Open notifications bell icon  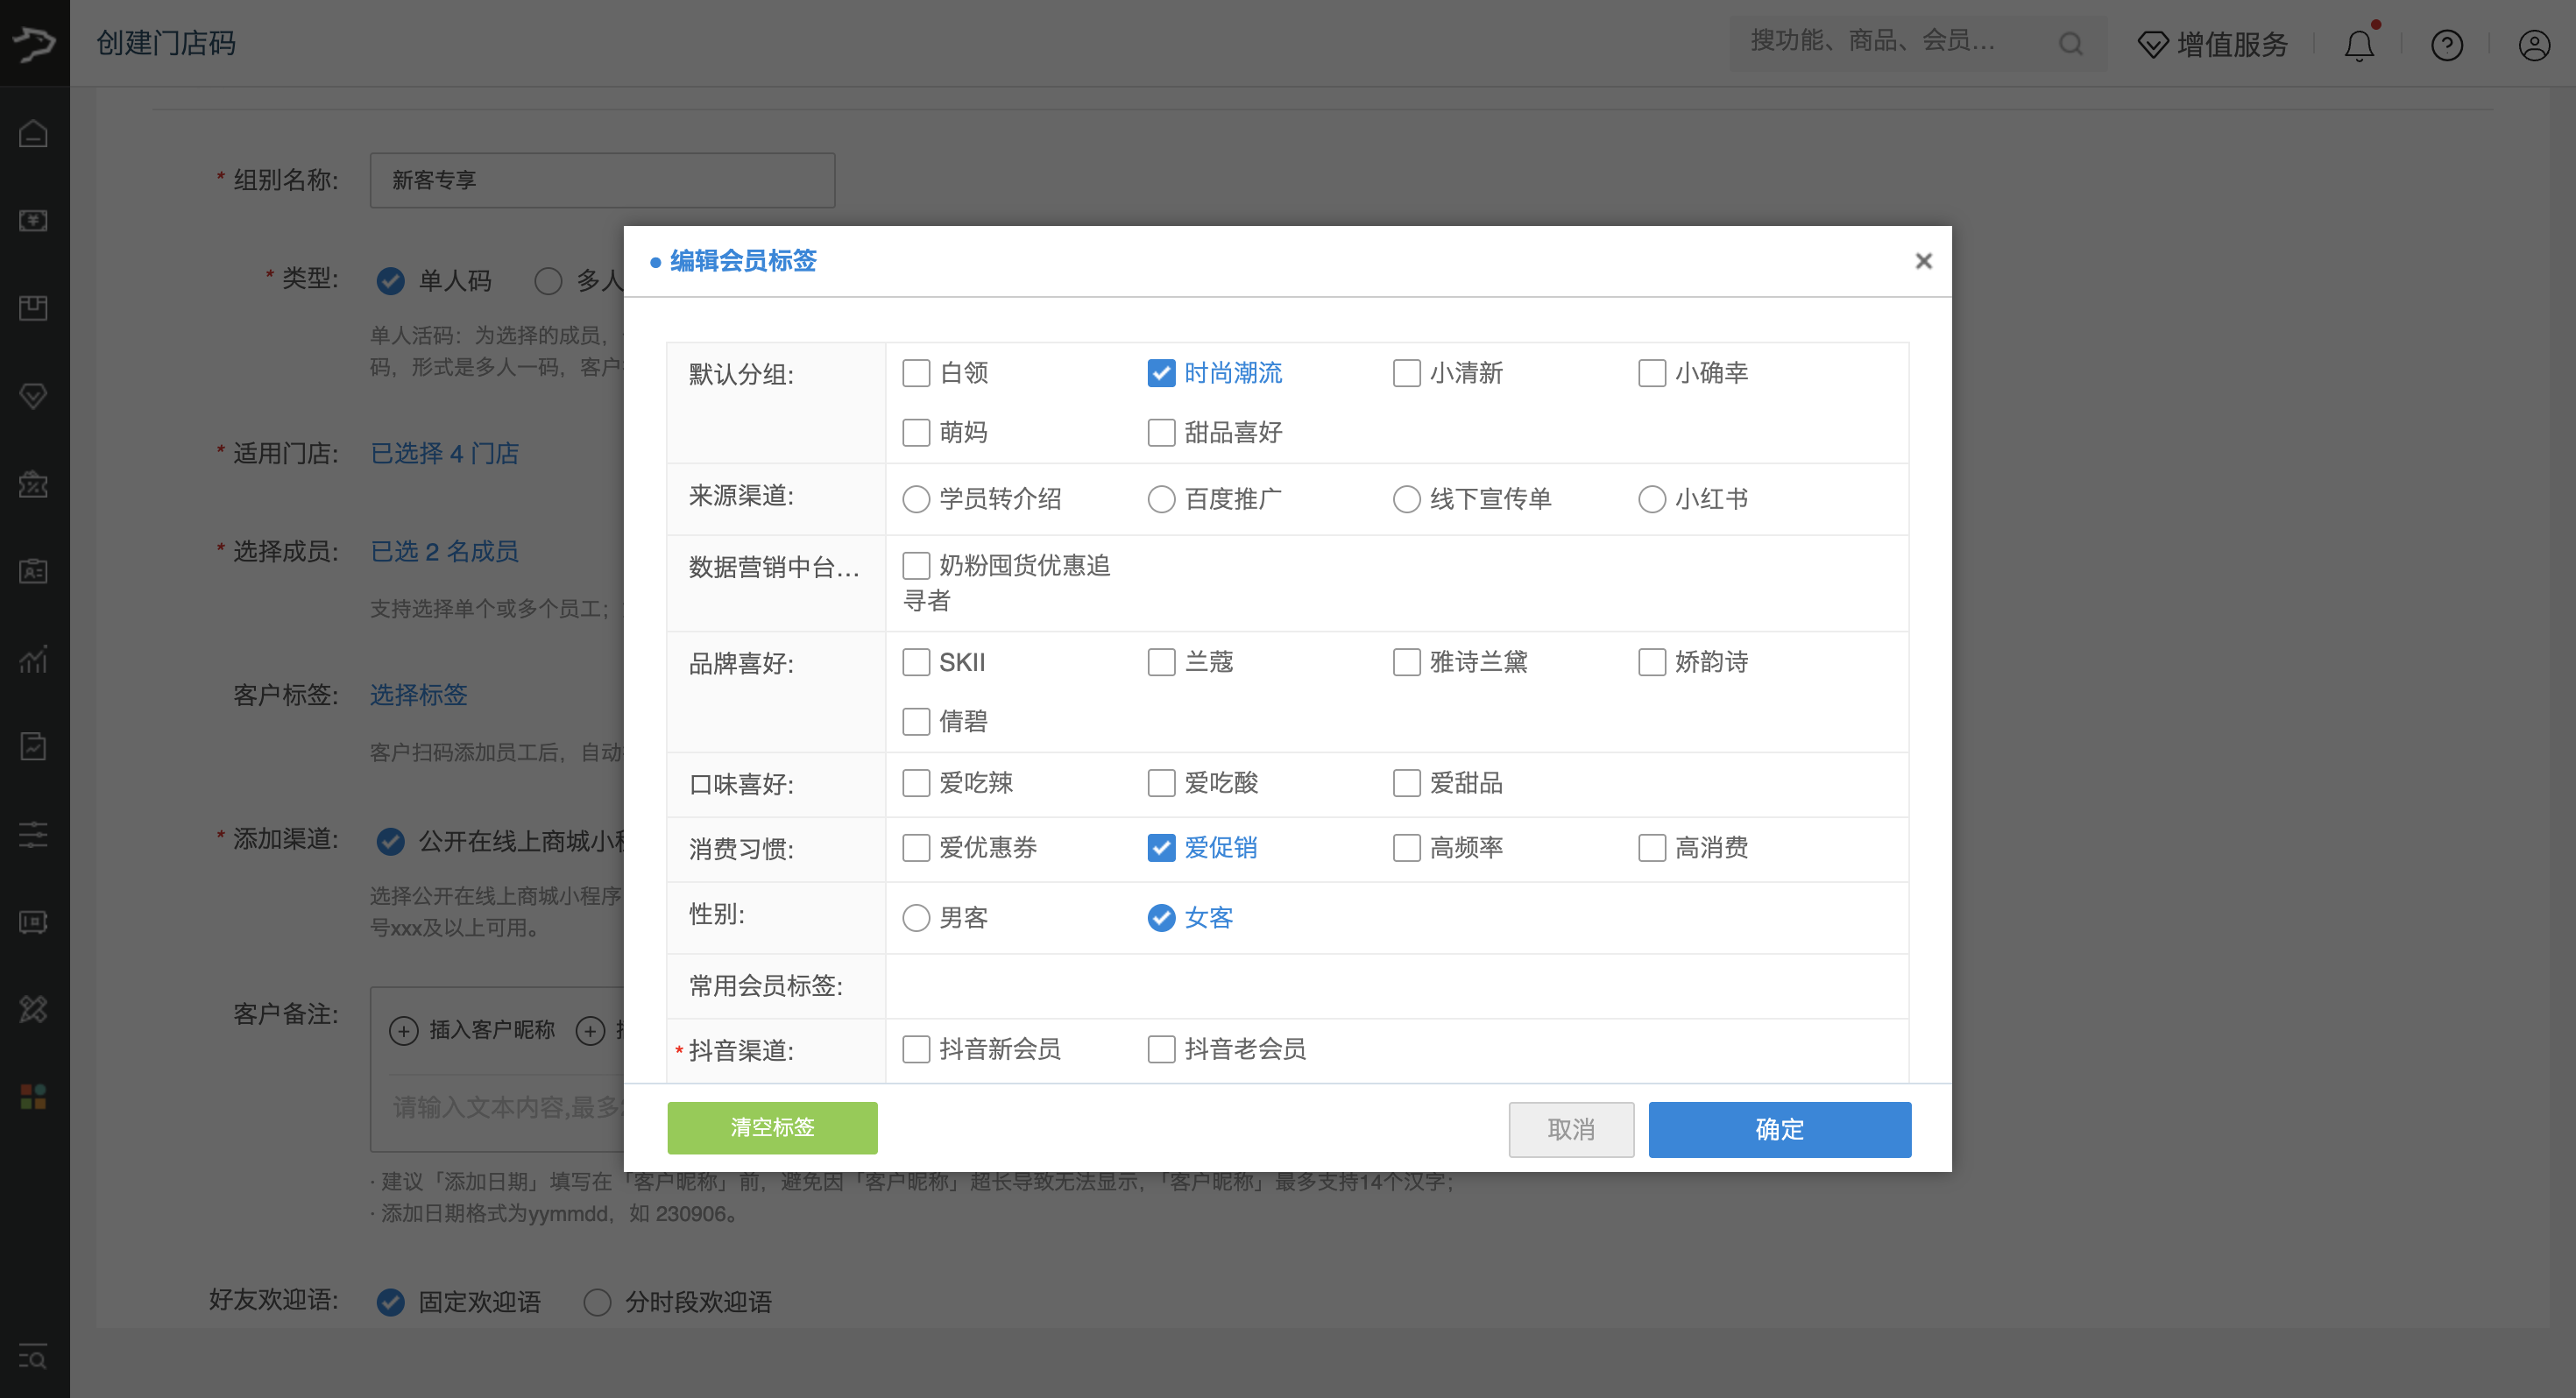point(2359,45)
